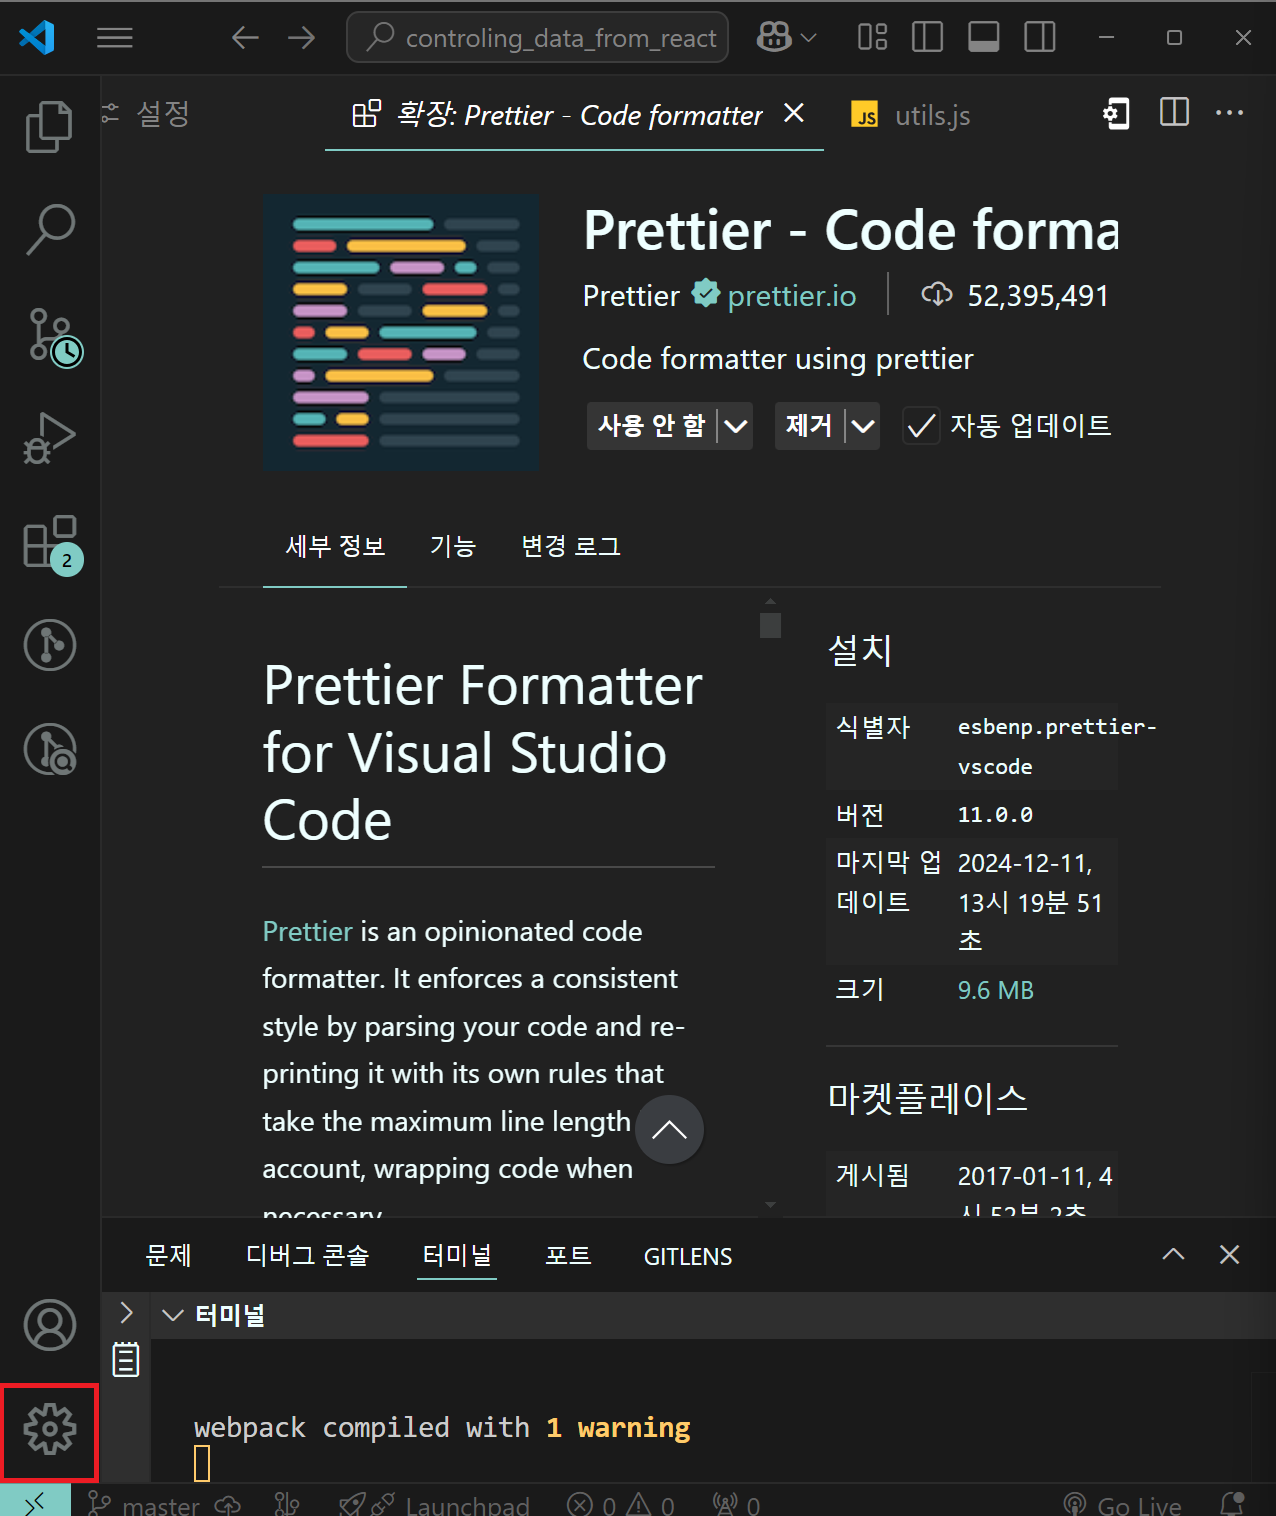Click the 제거 uninstall button

pyautogui.click(x=809, y=426)
